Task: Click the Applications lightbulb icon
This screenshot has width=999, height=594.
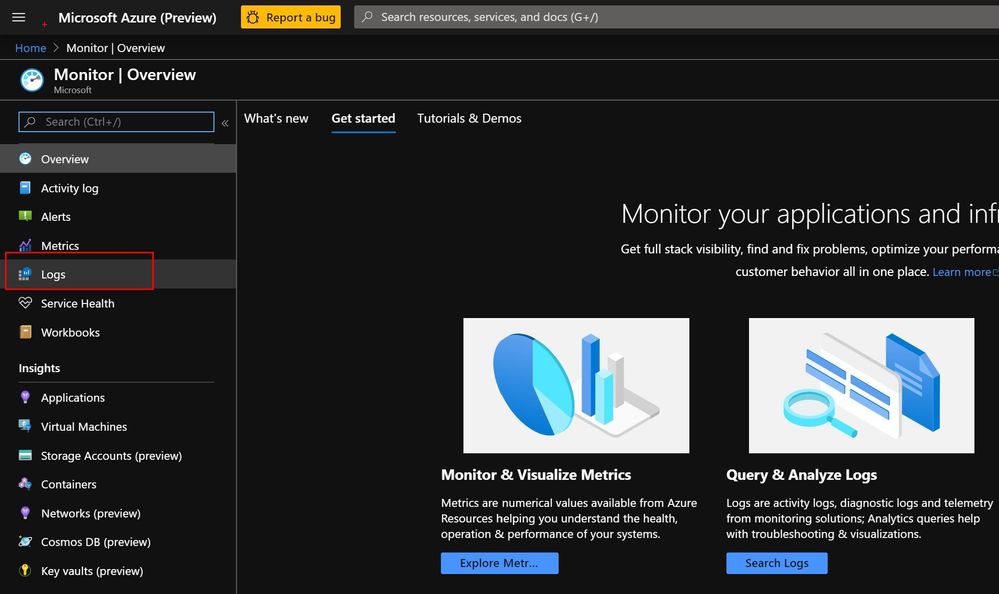Action: point(25,397)
